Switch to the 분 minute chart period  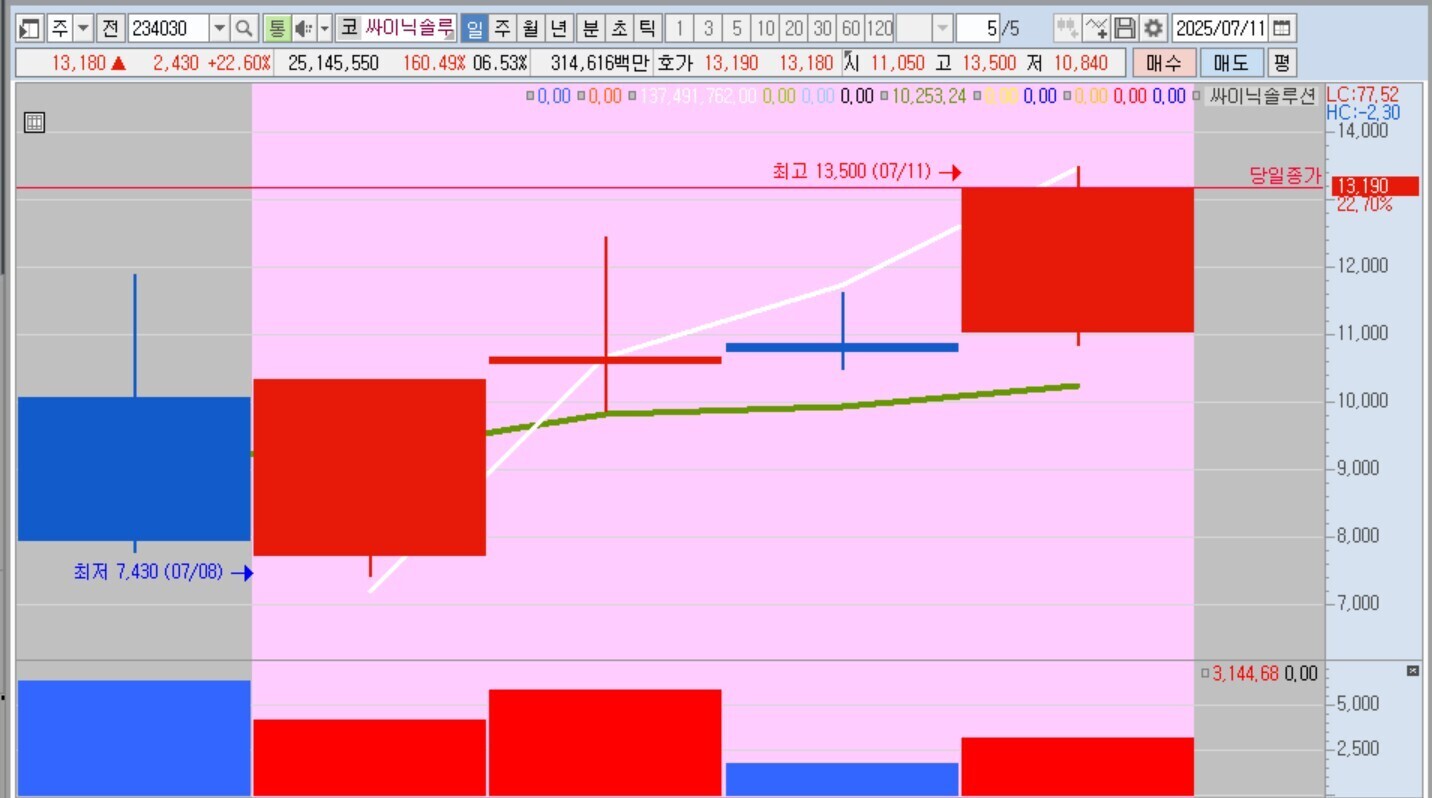[591, 28]
